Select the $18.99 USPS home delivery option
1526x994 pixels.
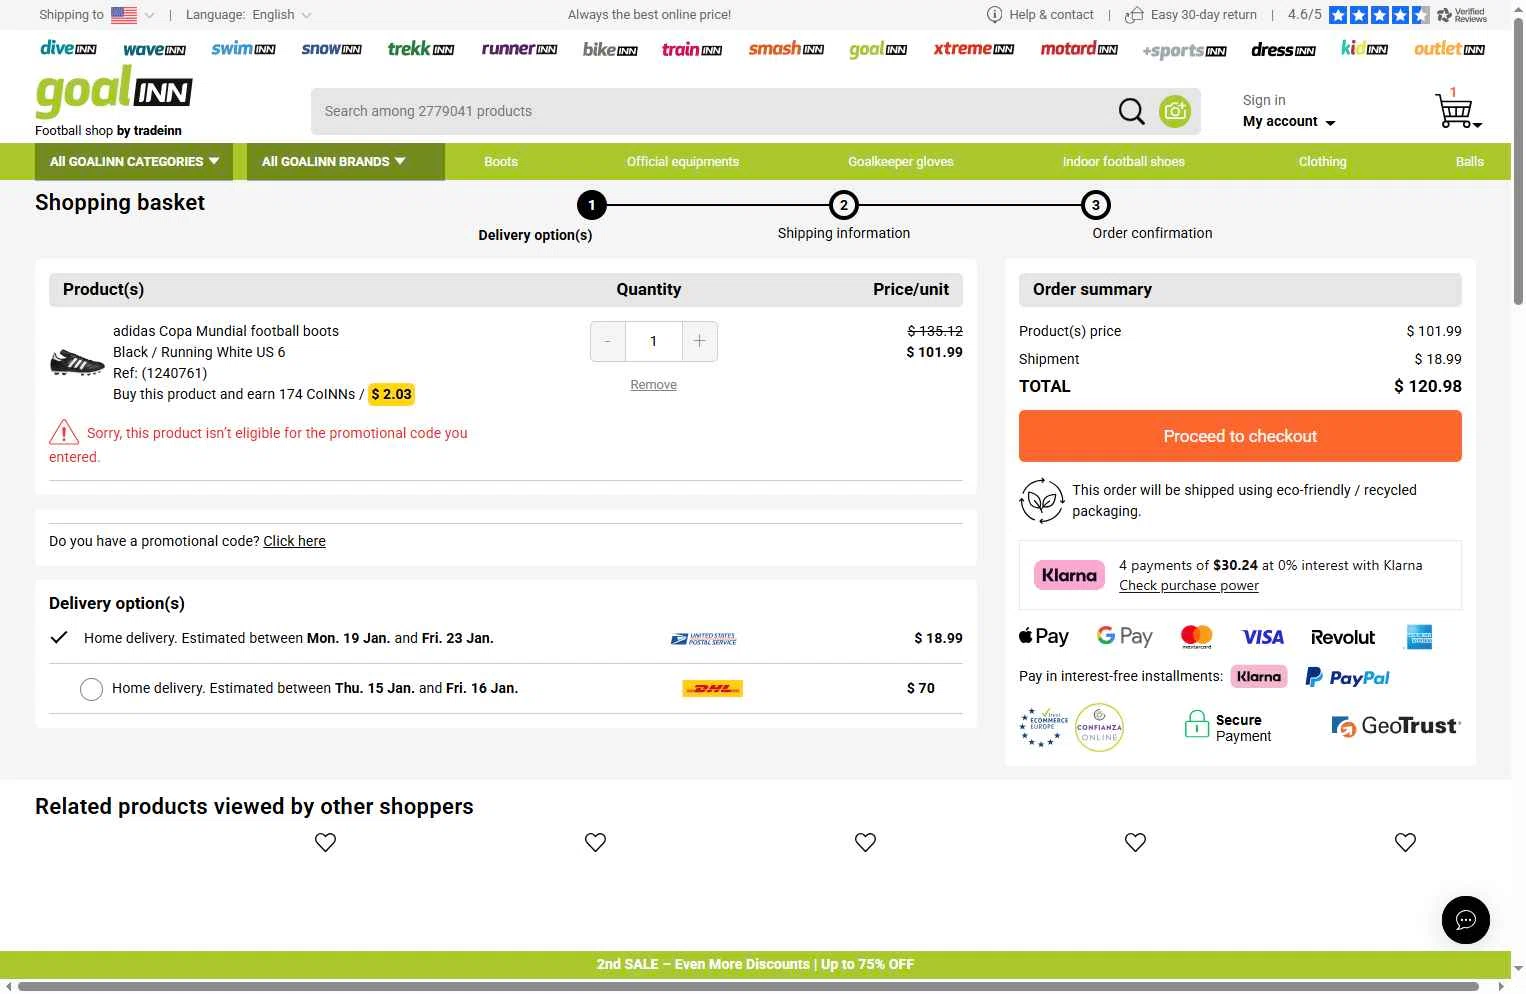(59, 638)
